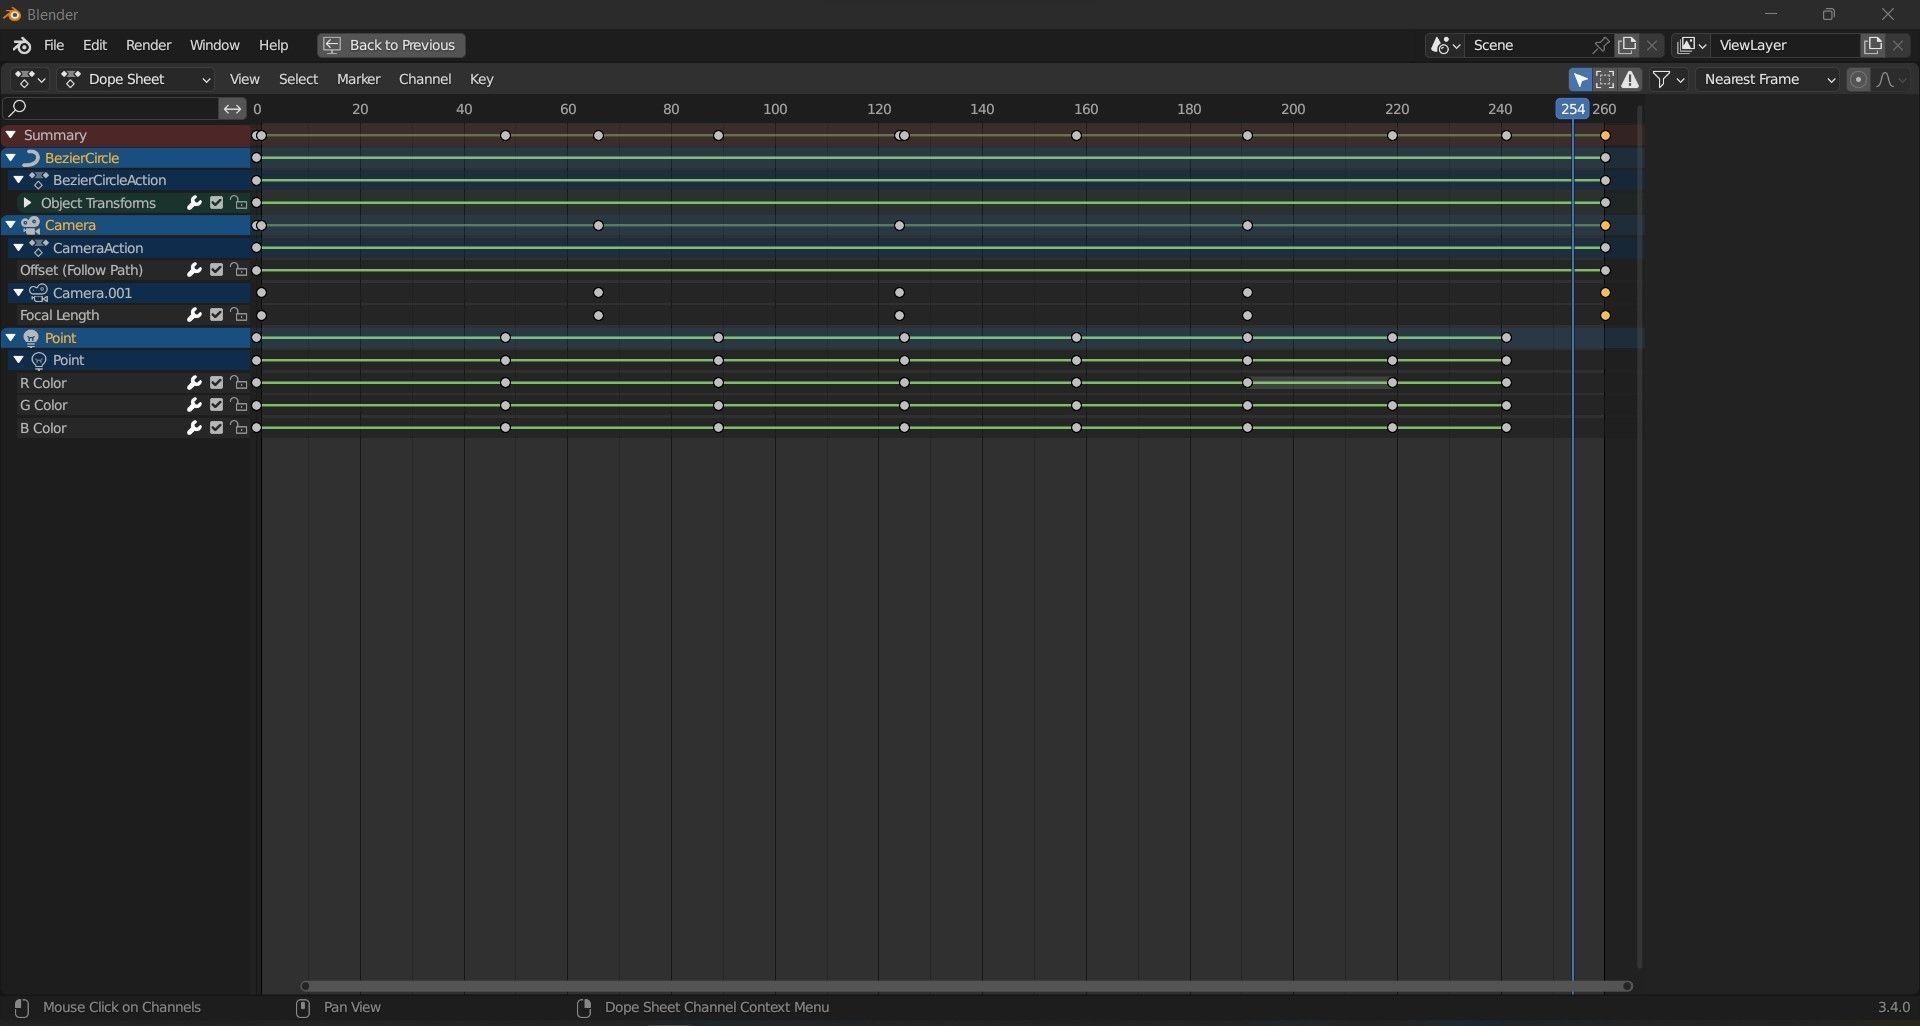
Task: Pin the Scene with the pin icon
Action: point(1600,46)
